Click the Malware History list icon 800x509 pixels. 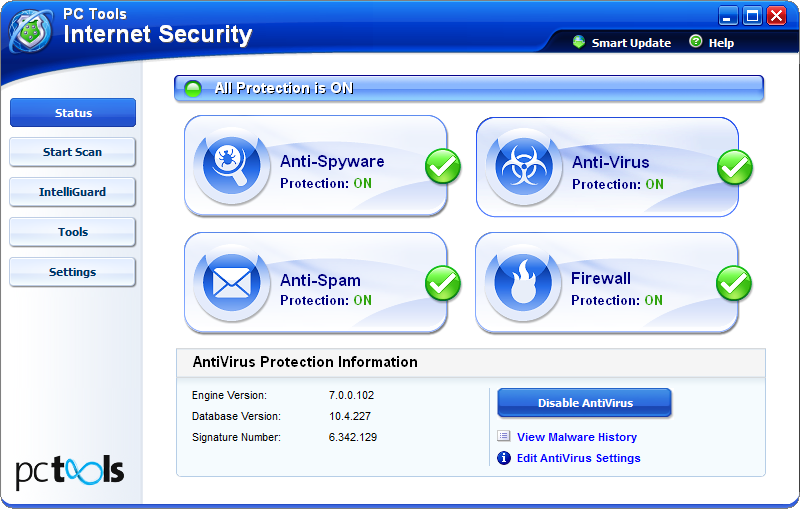(x=504, y=437)
